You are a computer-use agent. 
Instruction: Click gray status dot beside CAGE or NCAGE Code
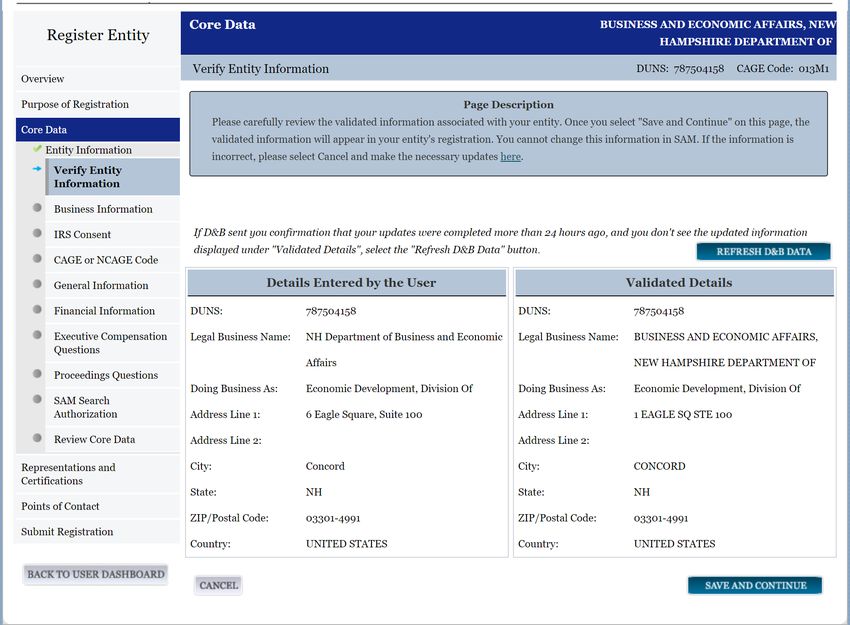coord(37,259)
